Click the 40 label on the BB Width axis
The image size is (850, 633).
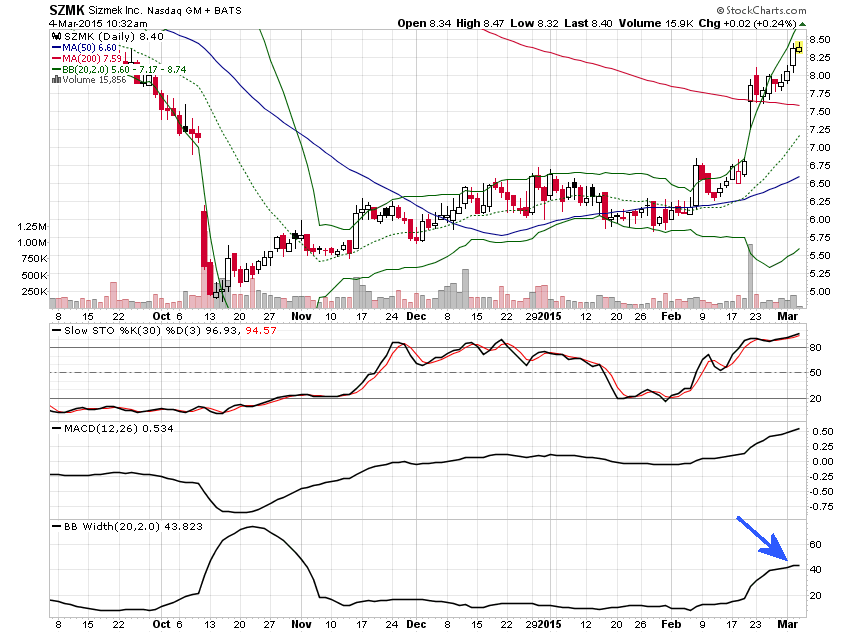(815, 570)
